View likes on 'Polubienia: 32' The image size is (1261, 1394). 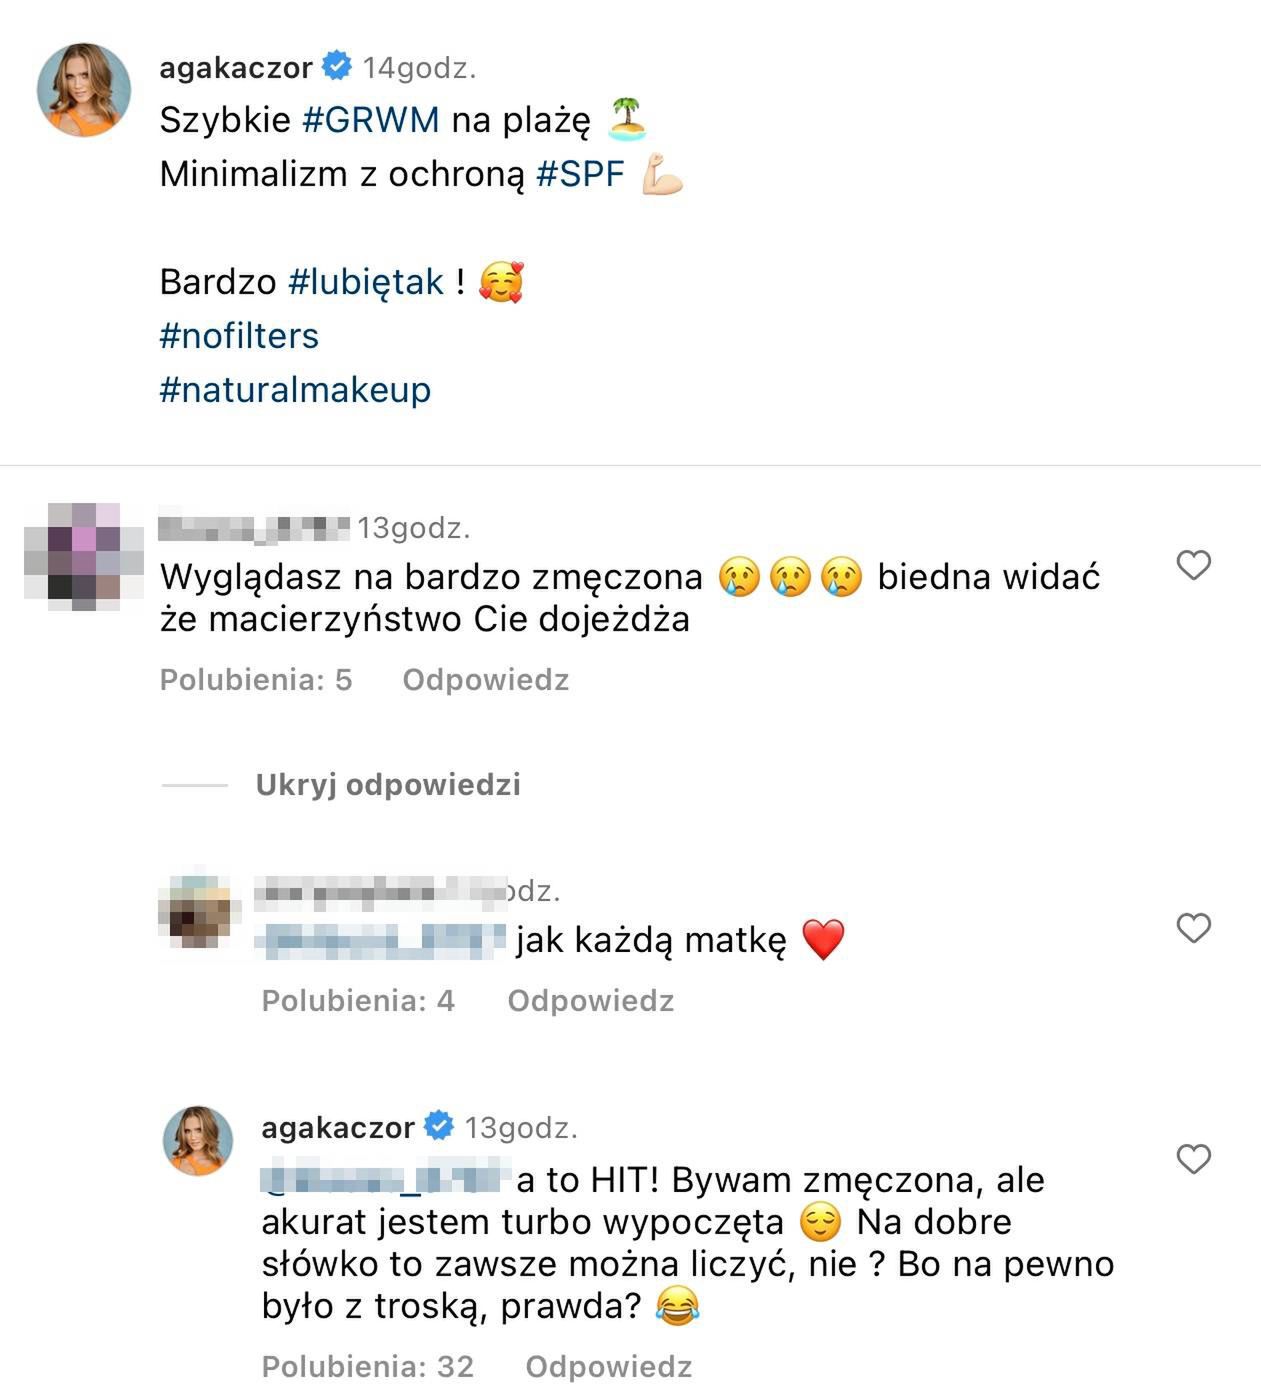[368, 1366]
